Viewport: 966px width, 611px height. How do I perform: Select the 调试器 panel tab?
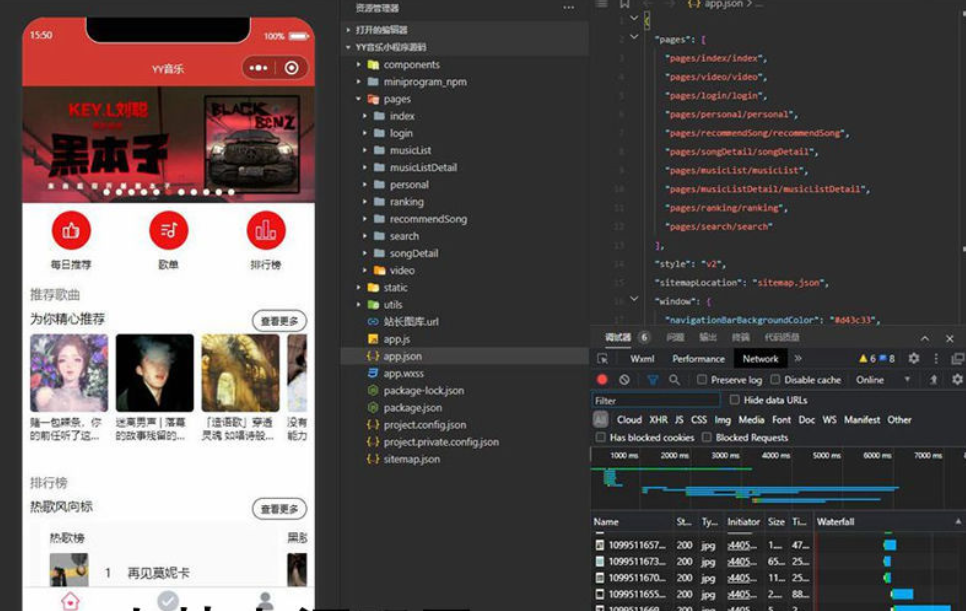coord(617,337)
